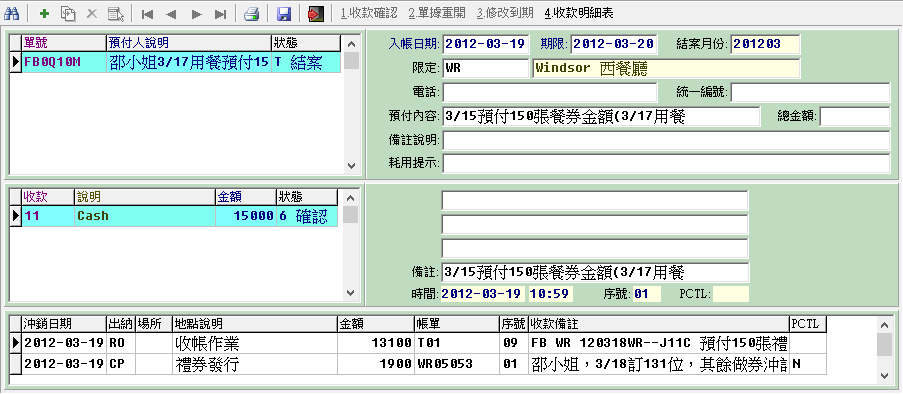
Task: Click the 耗用提示 input field
Action: coord(666,164)
